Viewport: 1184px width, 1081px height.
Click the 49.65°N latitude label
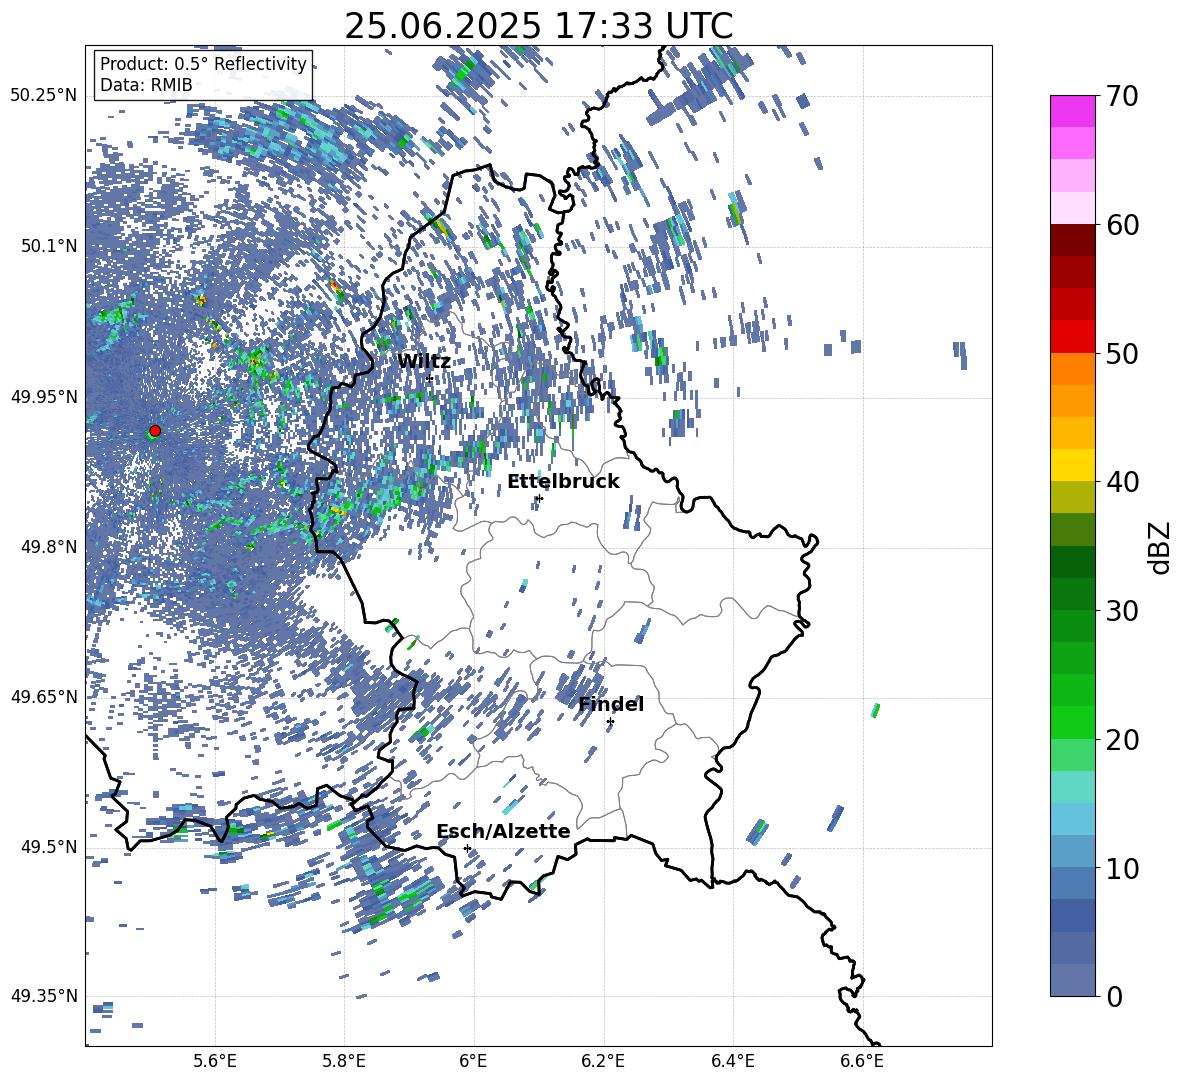click(44, 696)
